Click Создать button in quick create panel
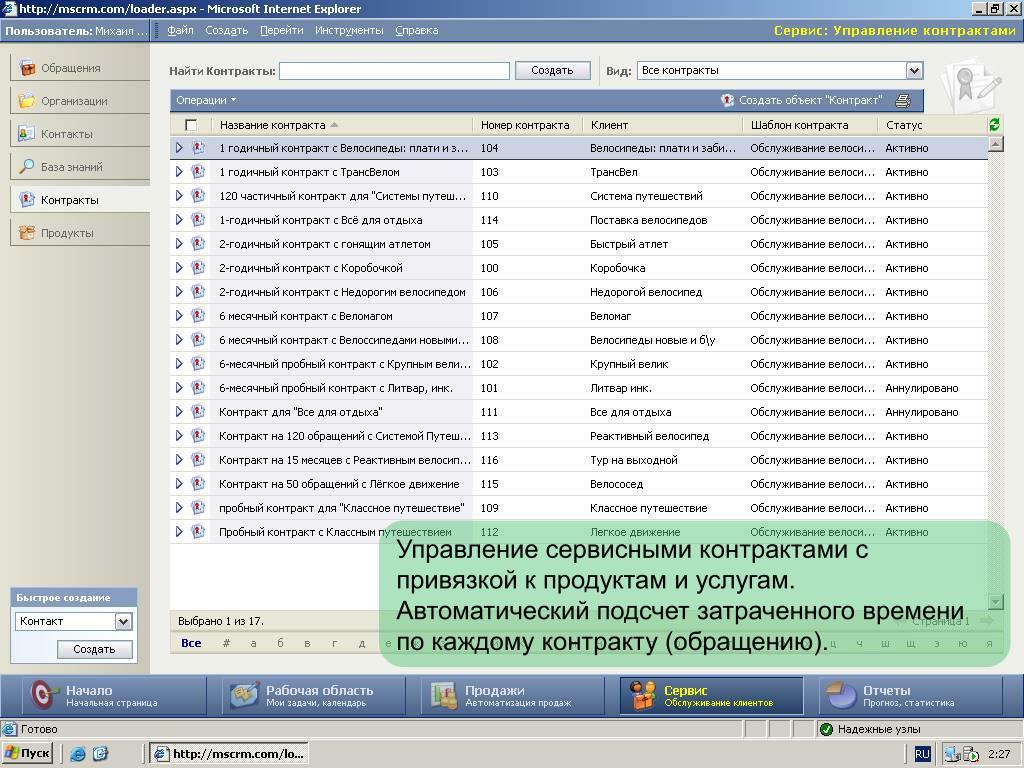This screenshot has width=1024, height=768. 94,649
